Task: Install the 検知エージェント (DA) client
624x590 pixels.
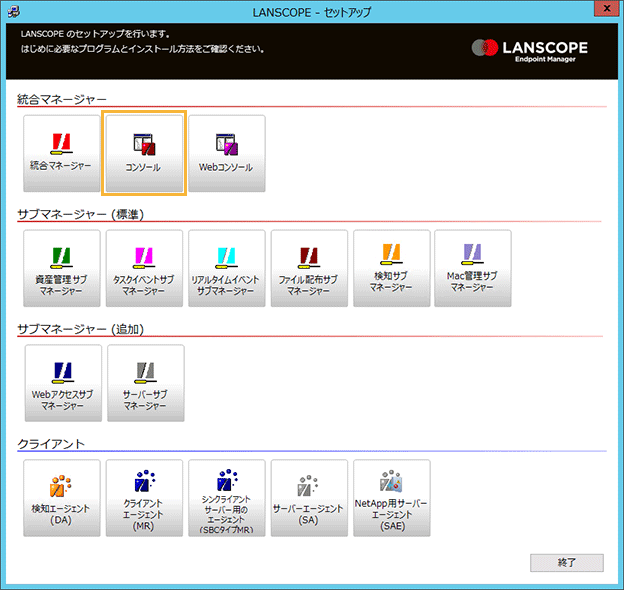Action: (62, 498)
